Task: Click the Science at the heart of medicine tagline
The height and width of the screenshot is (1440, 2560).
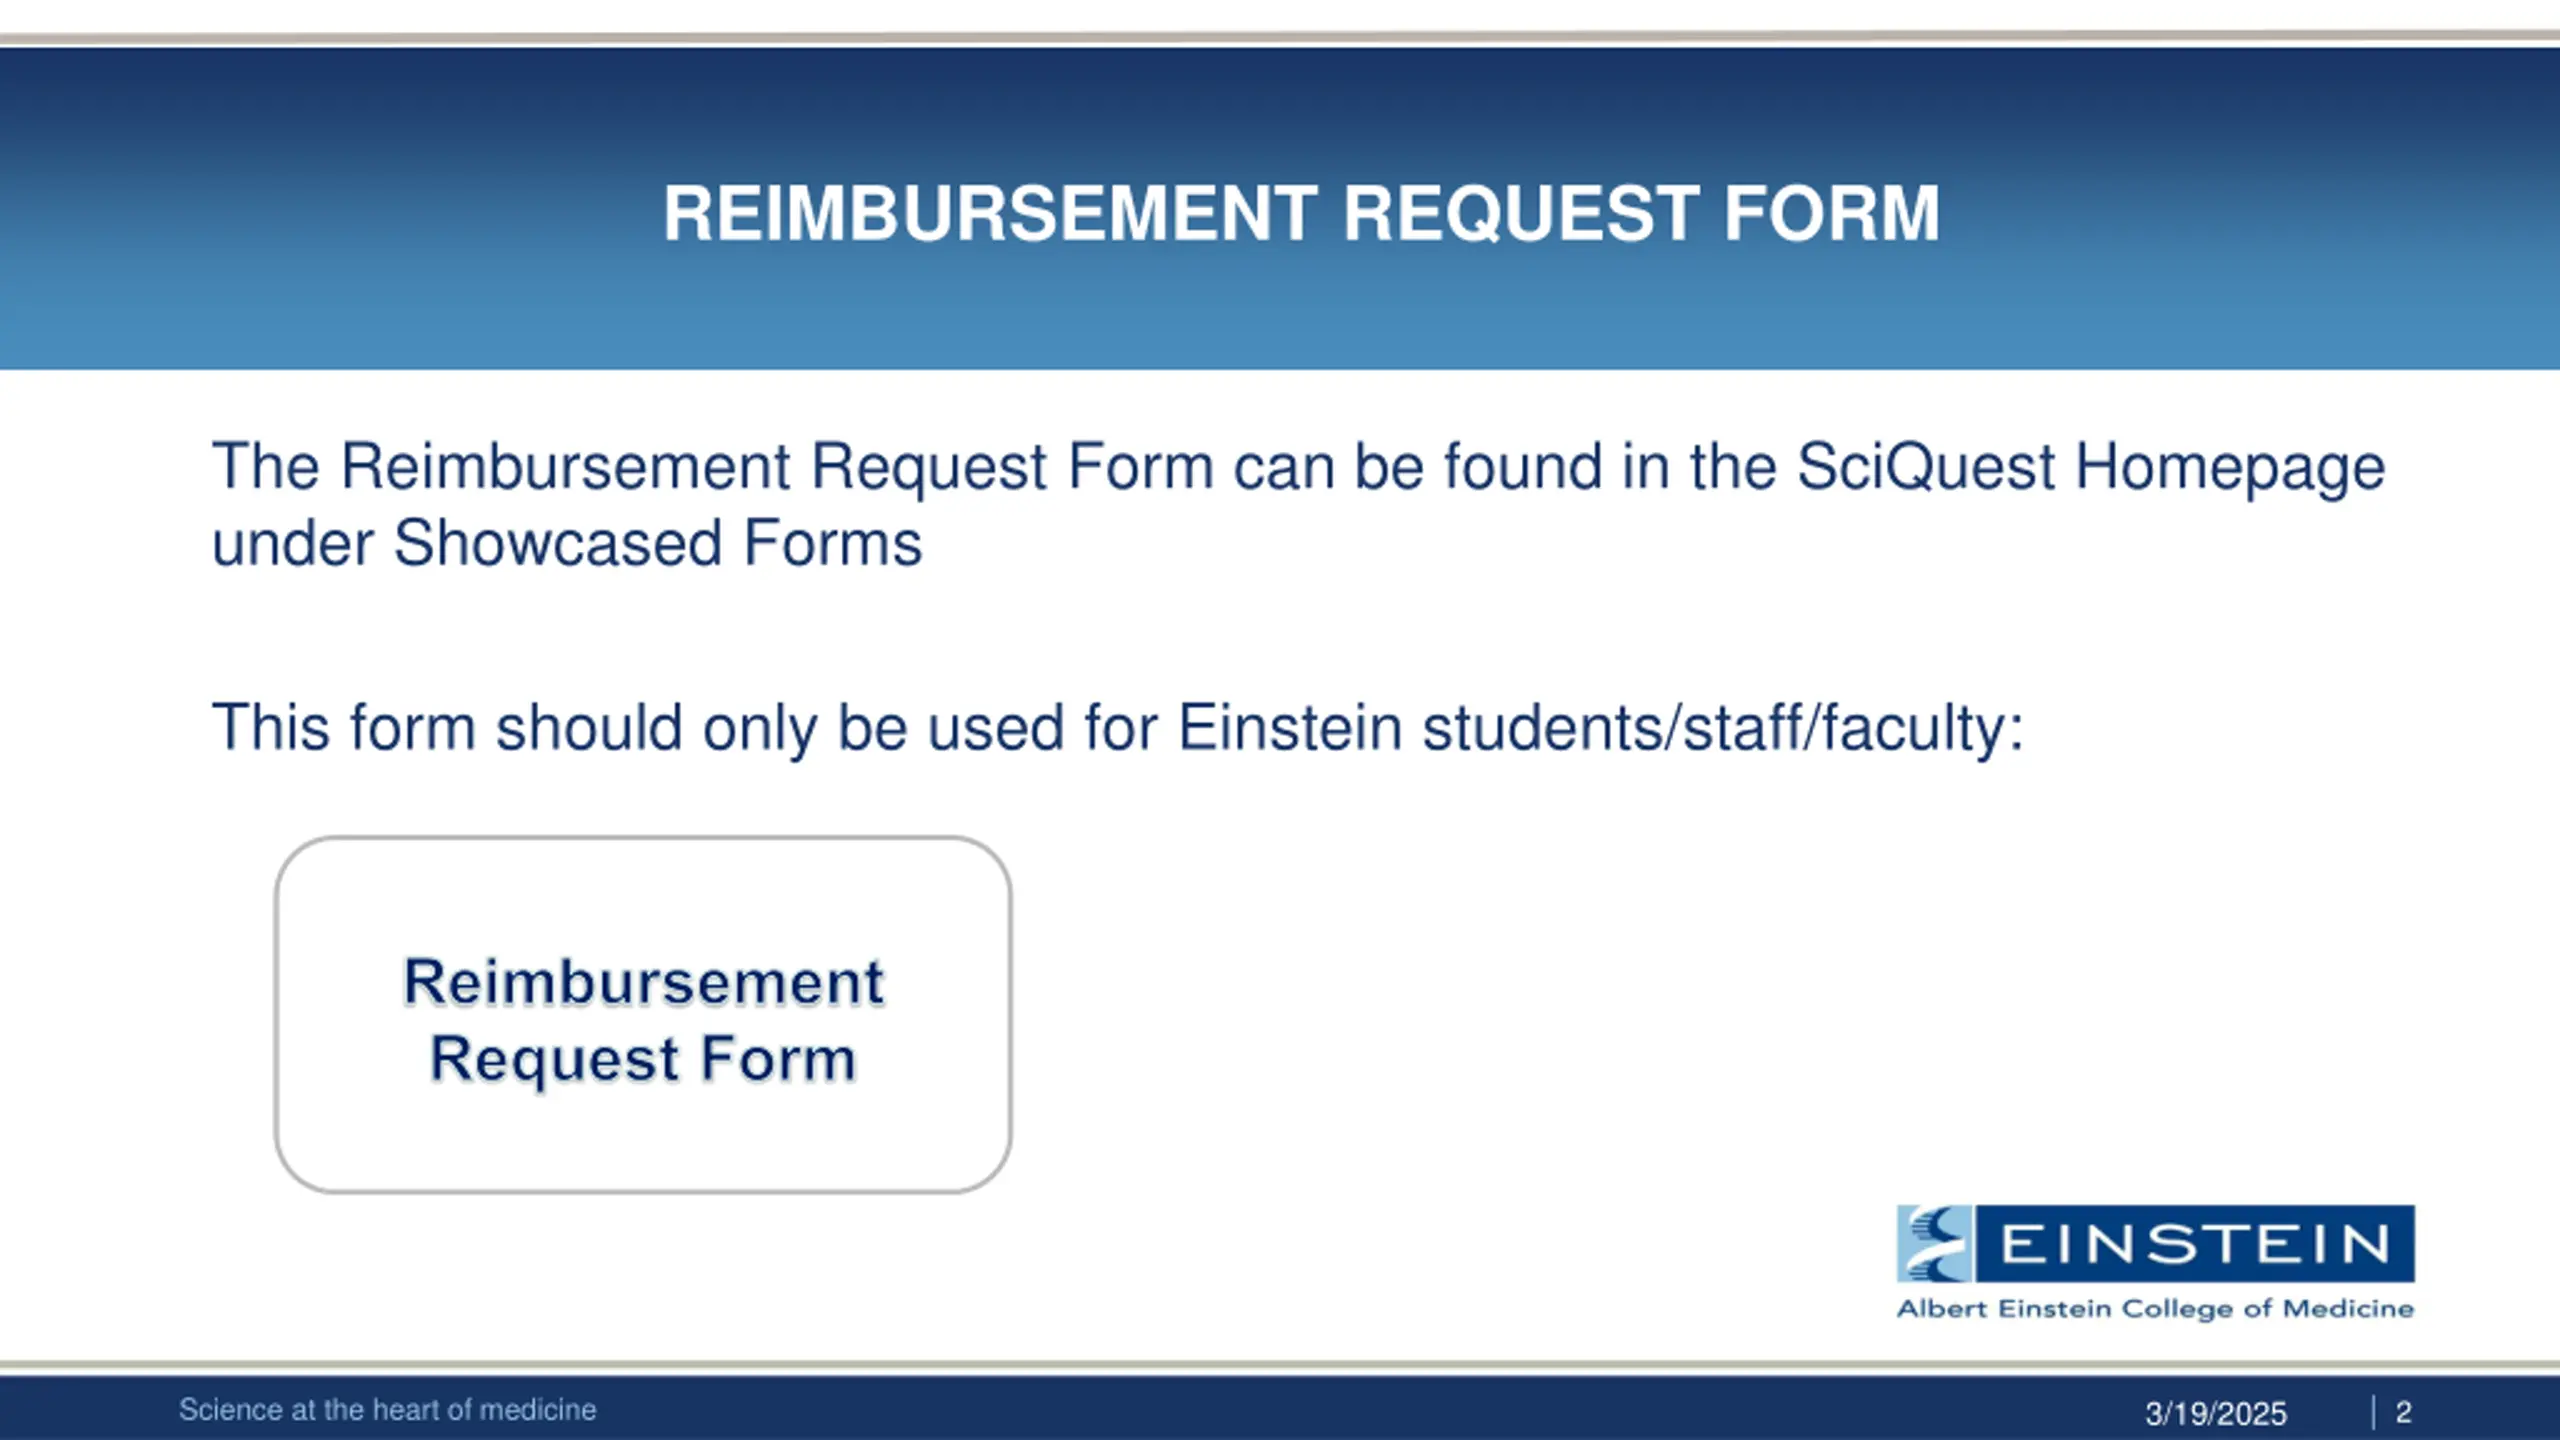Action: click(387, 1410)
